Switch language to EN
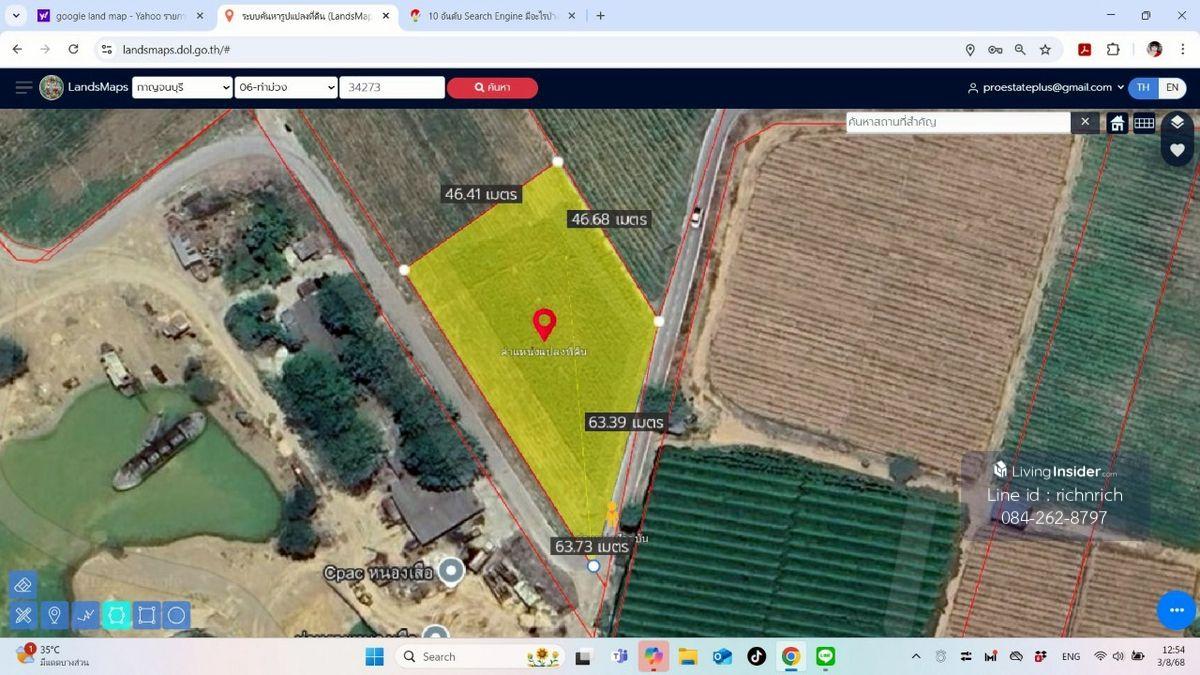This screenshot has height=675, width=1200. point(1172,88)
